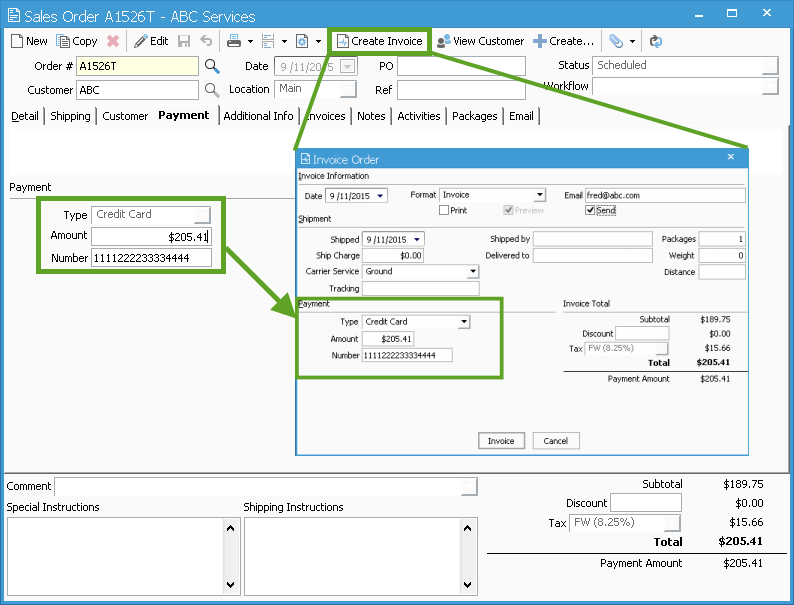Screen dimensions: 794x605
Task: Open the bottom Tax FW (8.25%) dropdown
Action: click(x=672, y=522)
